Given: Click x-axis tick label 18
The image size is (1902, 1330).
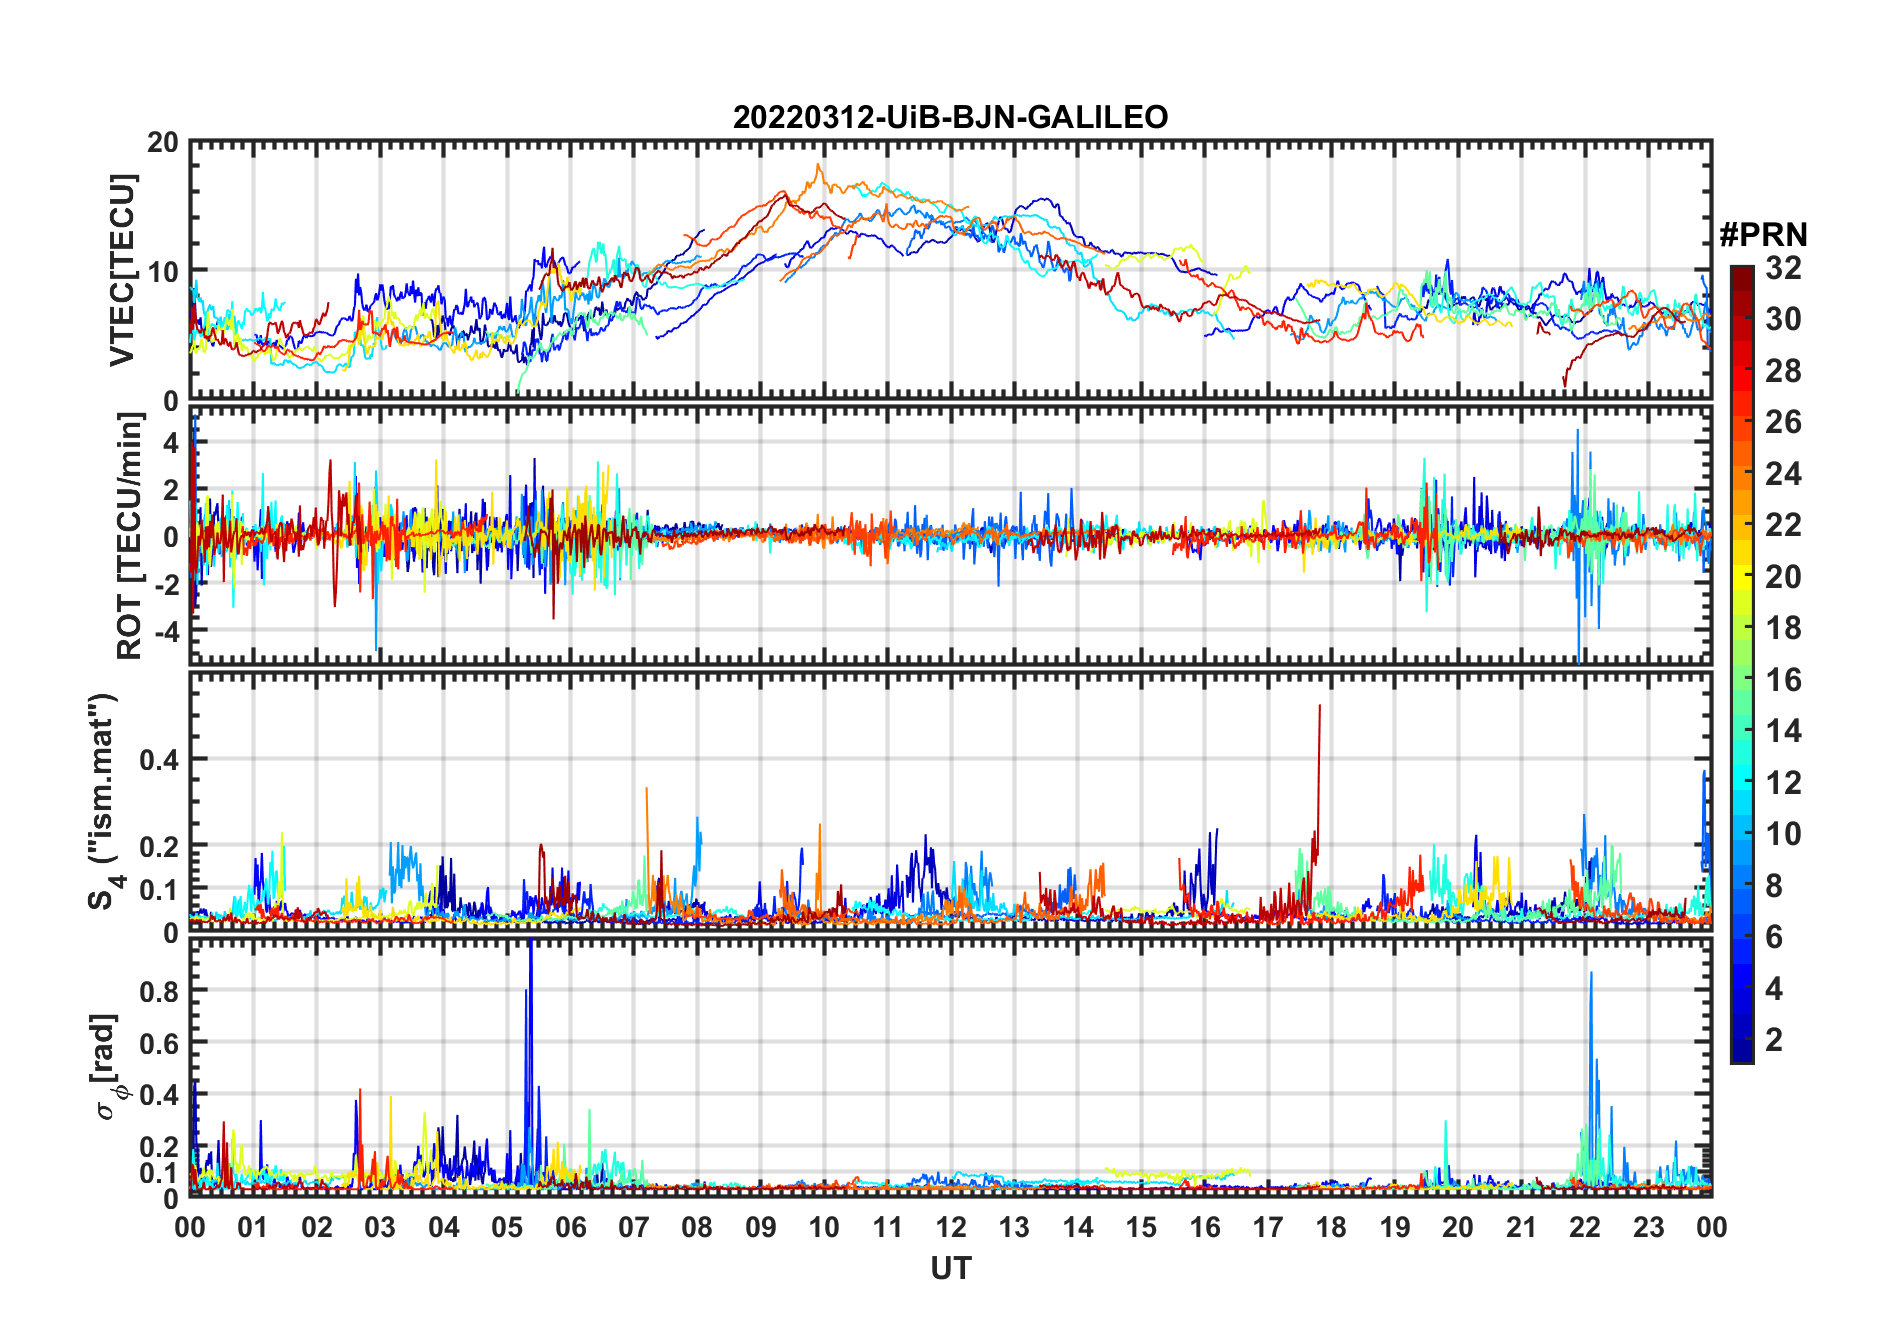Looking at the screenshot, I should point(1331,1228).
